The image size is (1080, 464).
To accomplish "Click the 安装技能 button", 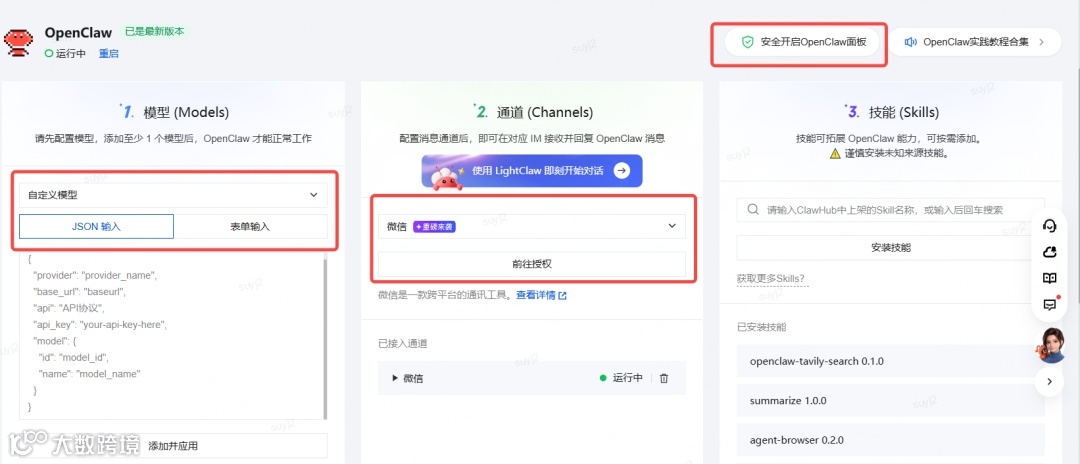I will click(x=891, y=247).
